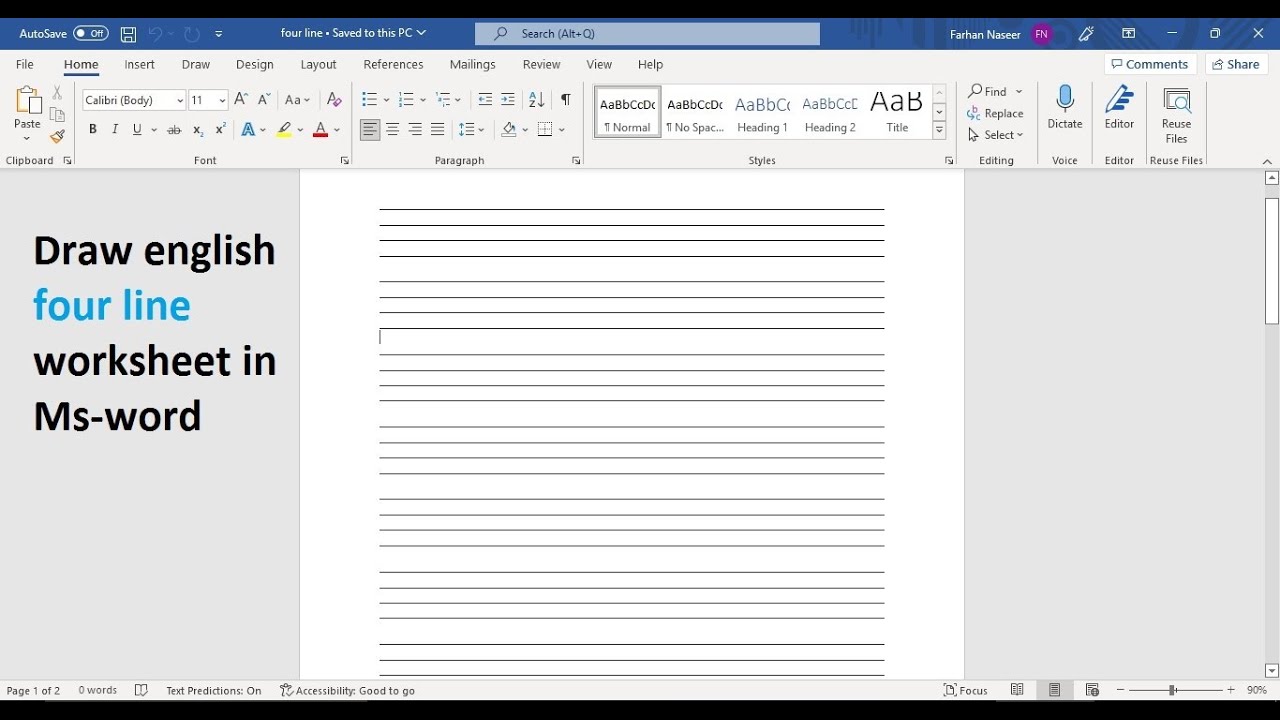The image size is (1280, 720).
Task: Select Align Right
Action: [415, 130]
